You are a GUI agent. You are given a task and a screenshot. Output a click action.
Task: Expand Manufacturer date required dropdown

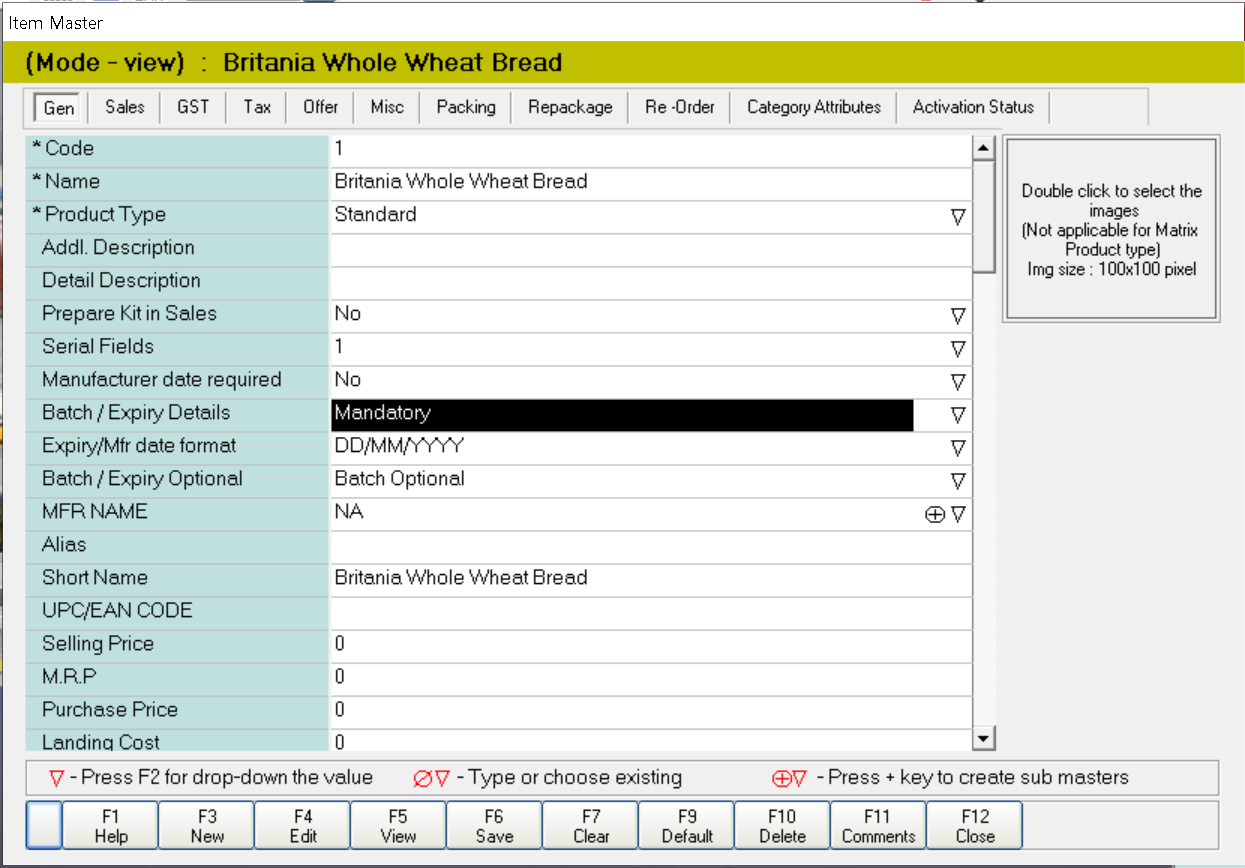pyautogui.click(x=958, y=382)
